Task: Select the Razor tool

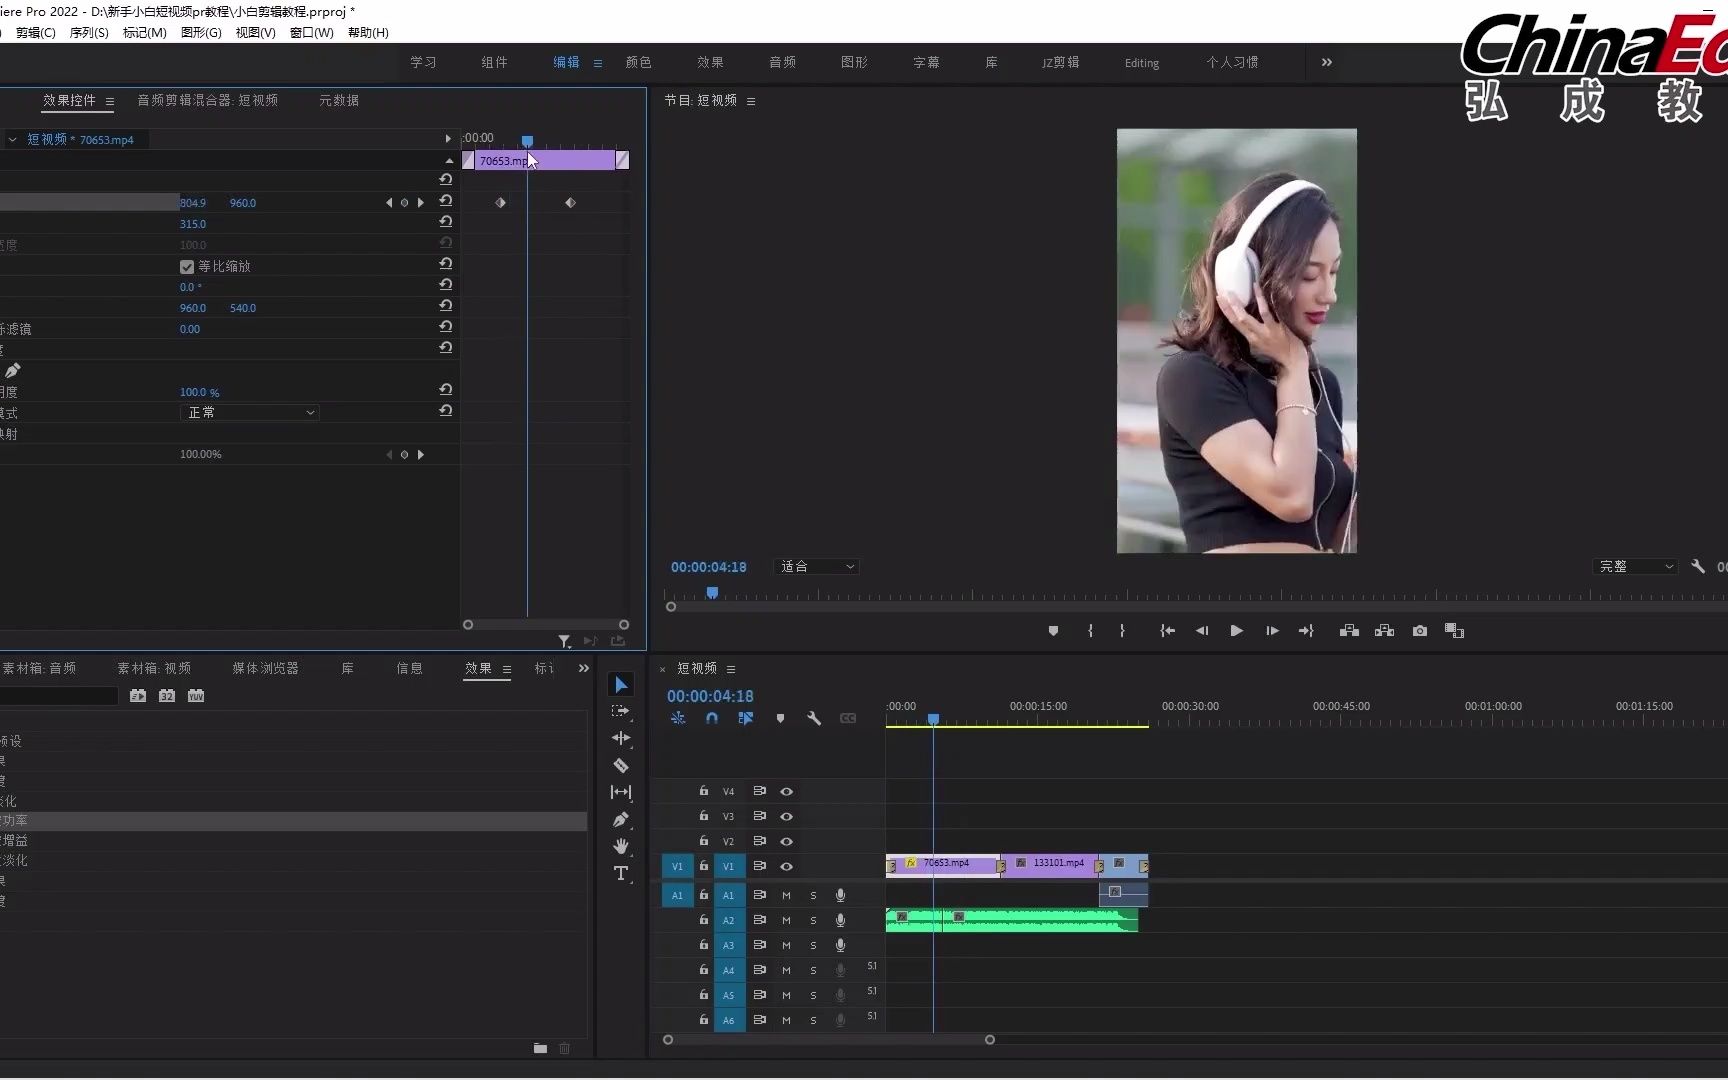Action: click(621, 765)
